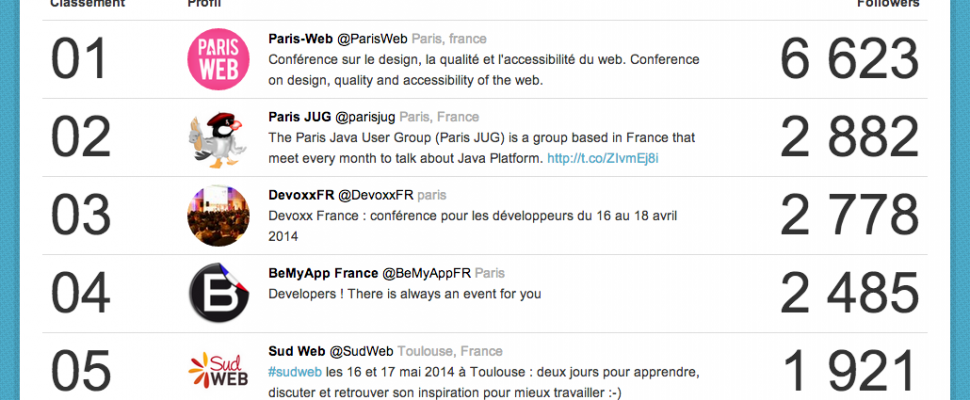Follow the #sudweb hashtag link
Screen dimensions: 970x400
295,372
